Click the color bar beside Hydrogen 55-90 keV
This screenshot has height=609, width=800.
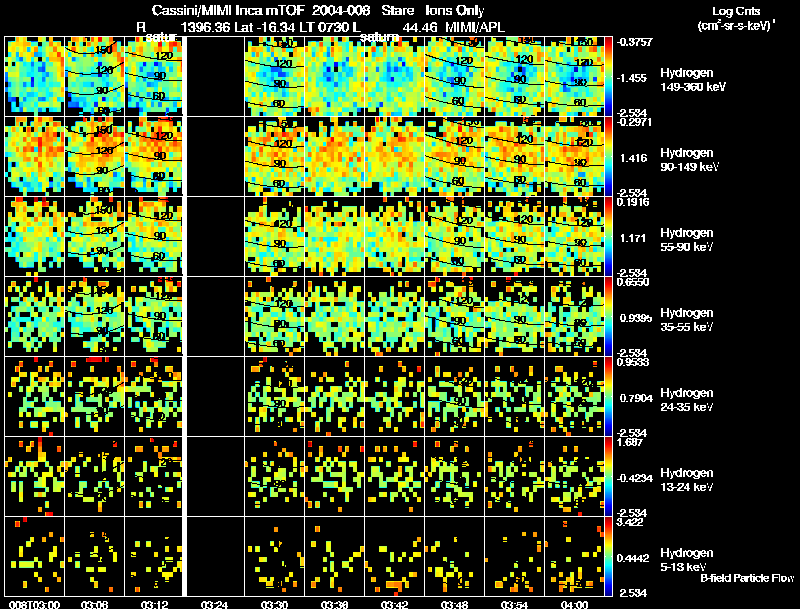click(608, 237)
